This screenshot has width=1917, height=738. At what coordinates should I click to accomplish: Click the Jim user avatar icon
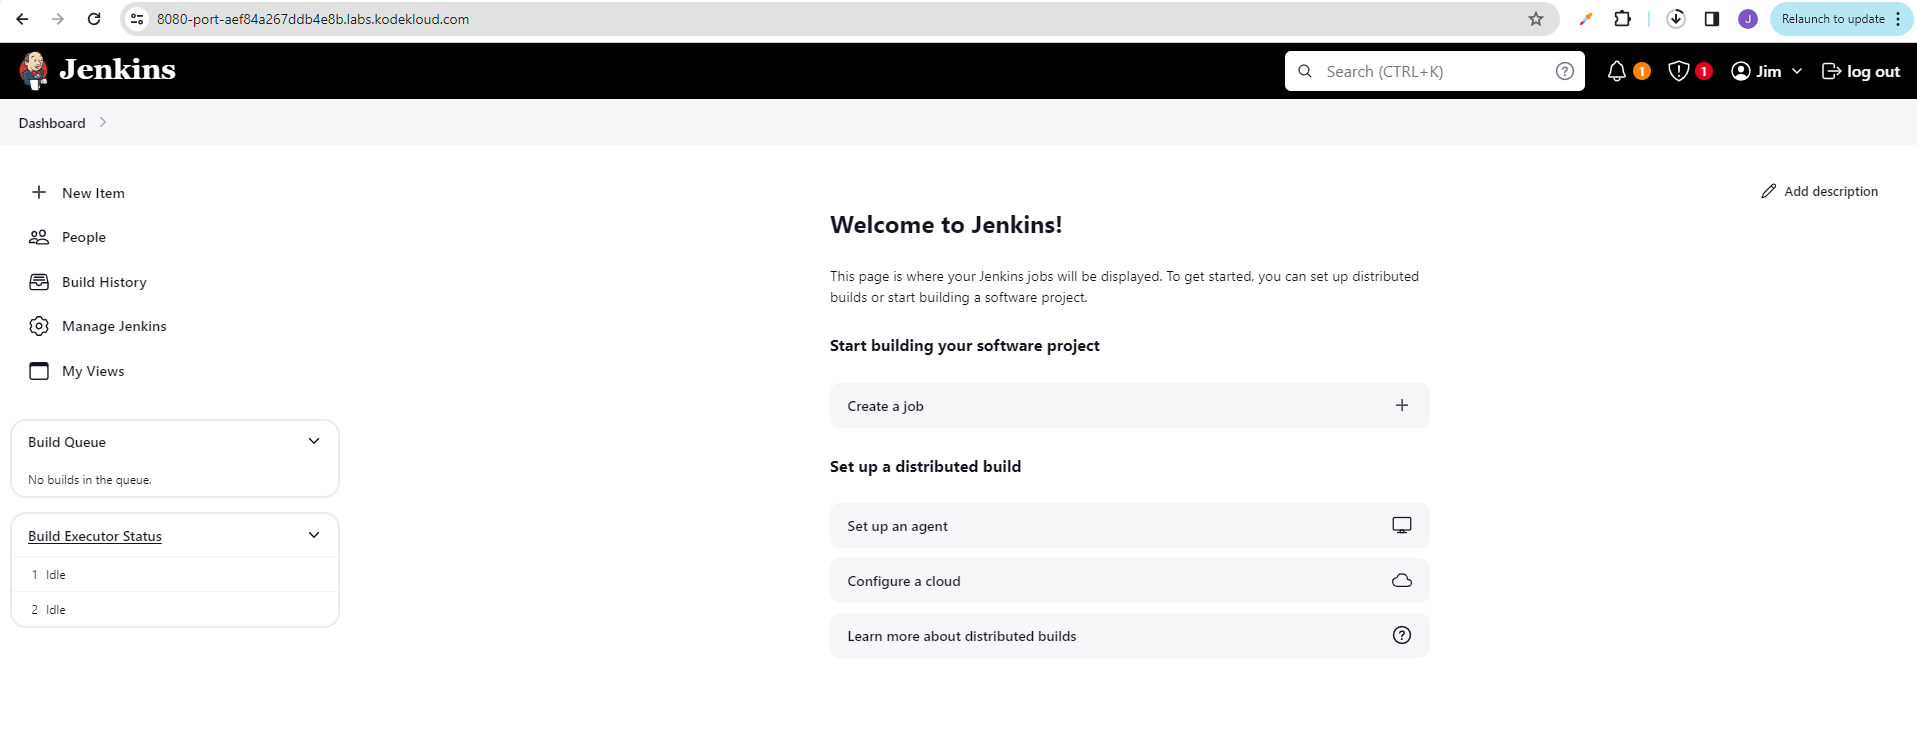click(1741, 71)
